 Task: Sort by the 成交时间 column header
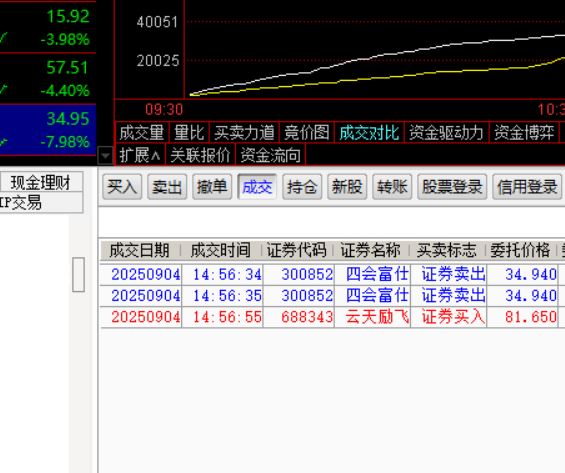coord(221,250)
